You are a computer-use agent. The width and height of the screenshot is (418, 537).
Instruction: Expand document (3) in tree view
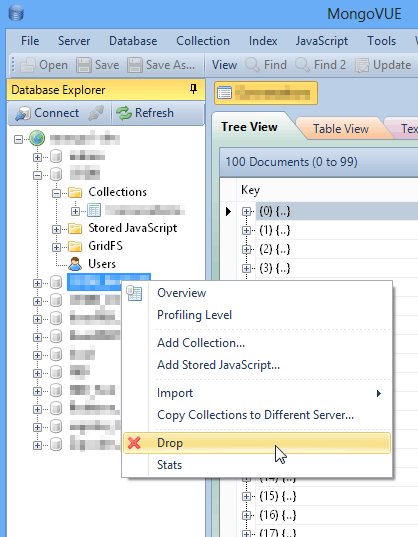pos(246,268)
